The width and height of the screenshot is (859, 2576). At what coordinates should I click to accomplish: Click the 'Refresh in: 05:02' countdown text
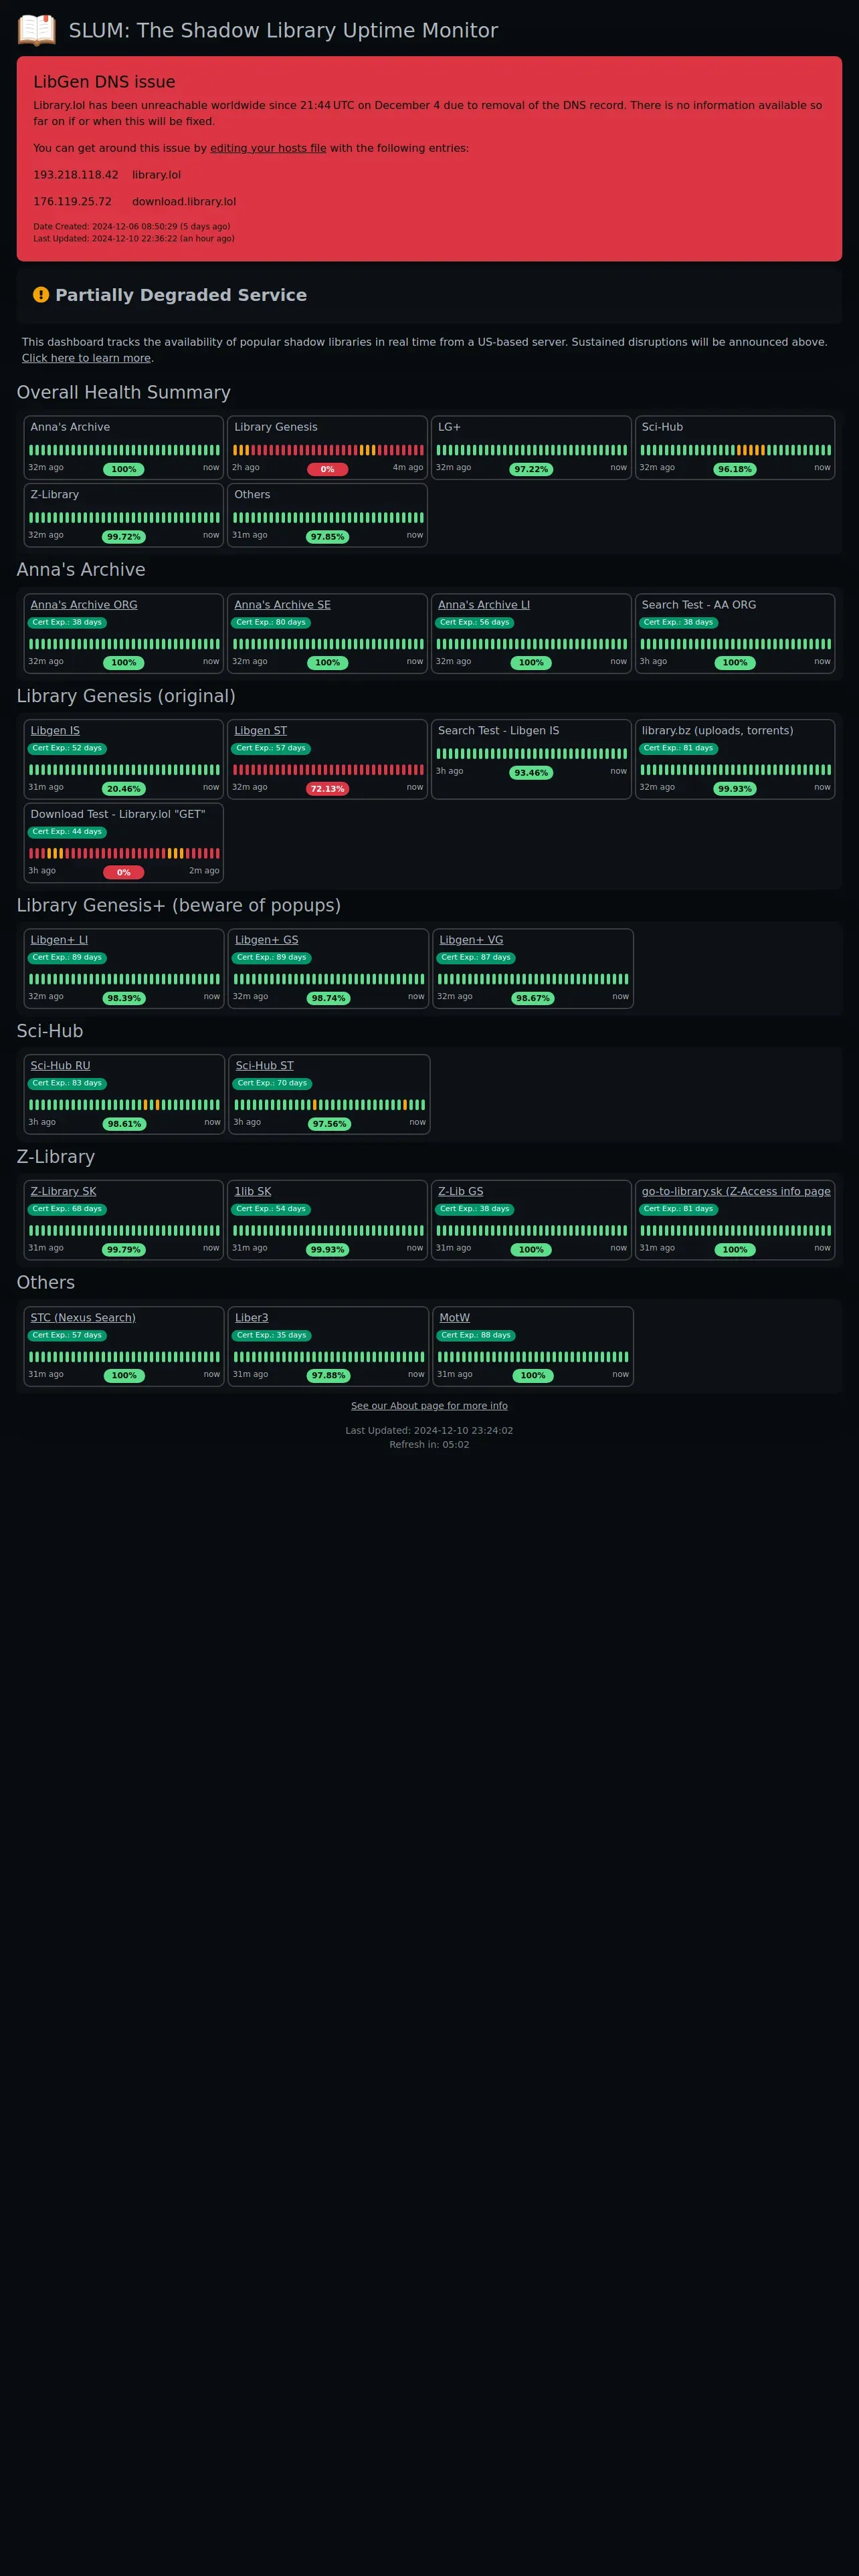tap(429, 1445)
